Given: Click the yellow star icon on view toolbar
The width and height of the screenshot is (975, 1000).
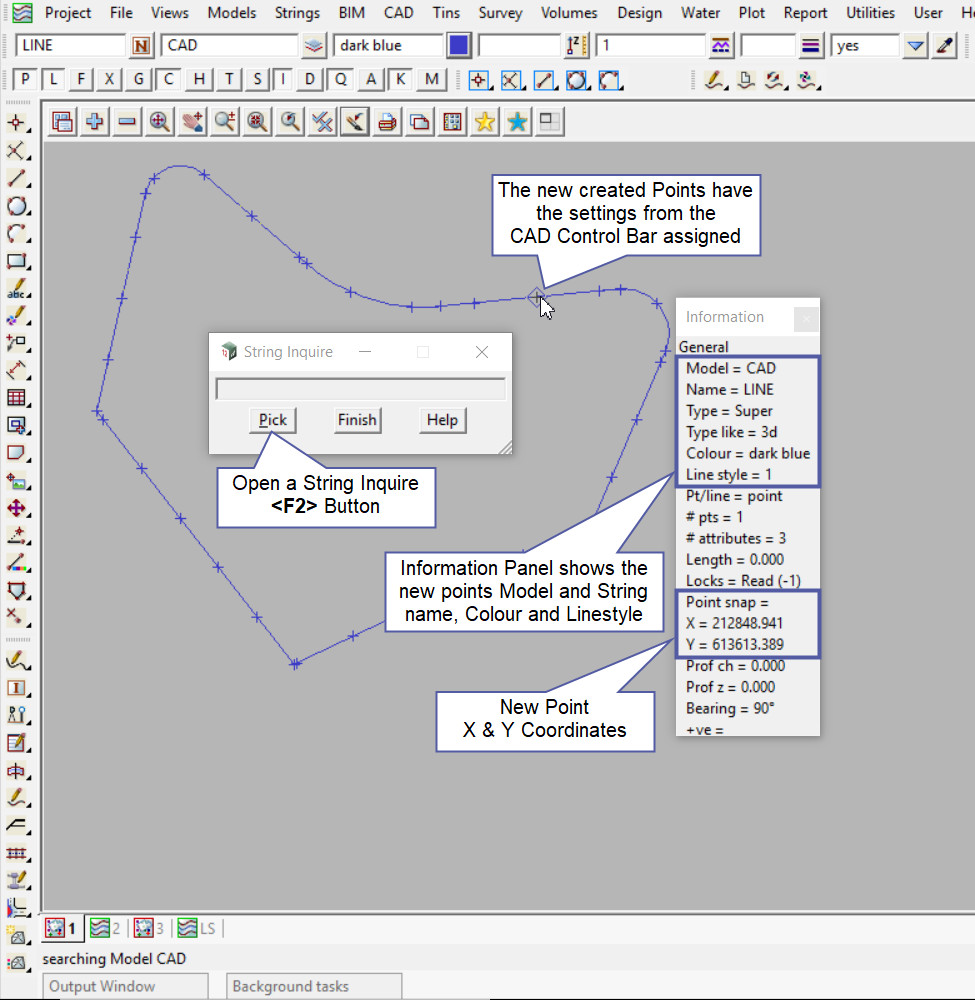Looking at the screenshot, I should point(484,122).
